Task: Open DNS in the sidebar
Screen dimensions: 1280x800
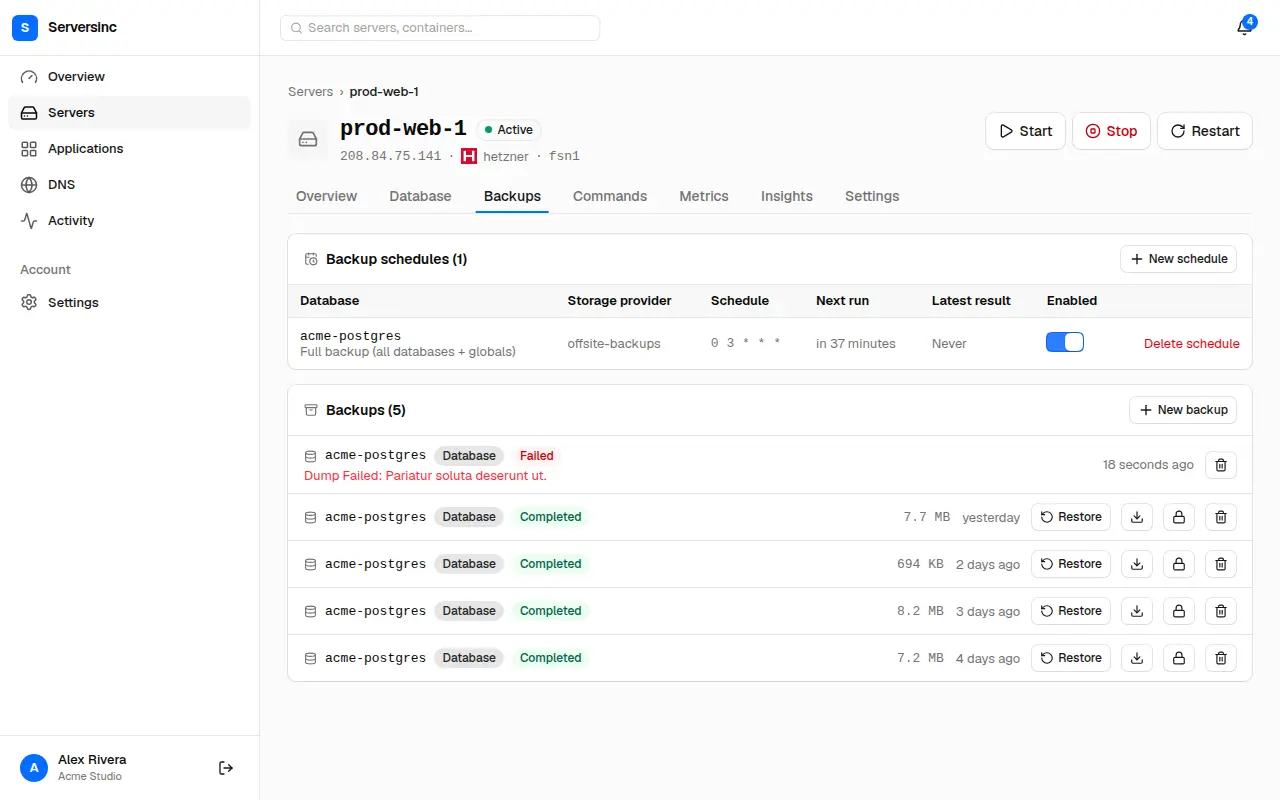Action: (x=130, y=185)
